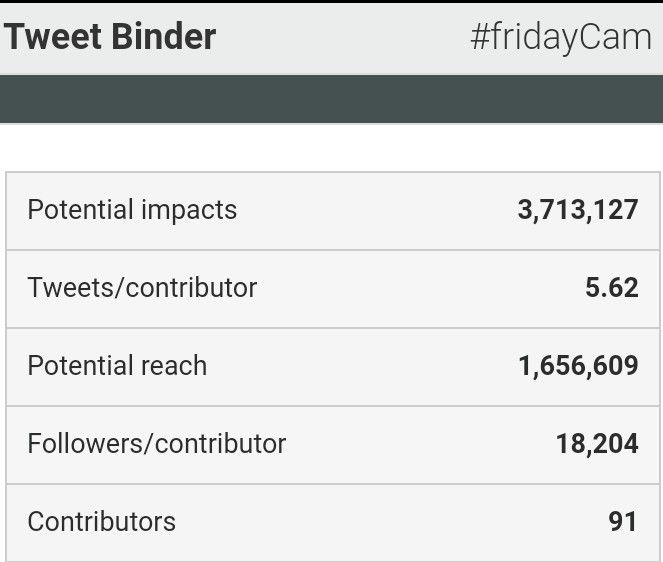Select the Tweets/contributor label

click(x=142, y=288)
